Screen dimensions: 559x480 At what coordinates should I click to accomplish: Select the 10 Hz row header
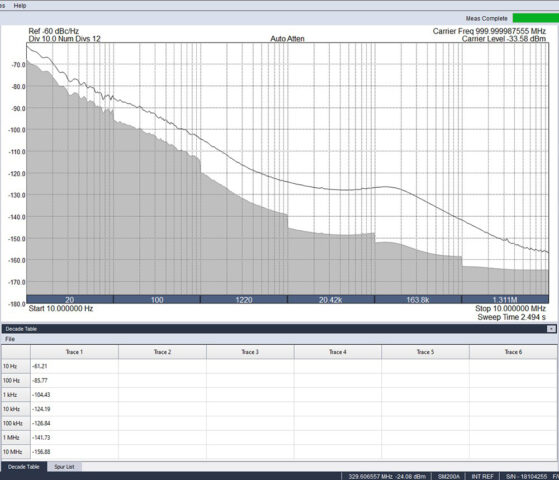[16, 366]
